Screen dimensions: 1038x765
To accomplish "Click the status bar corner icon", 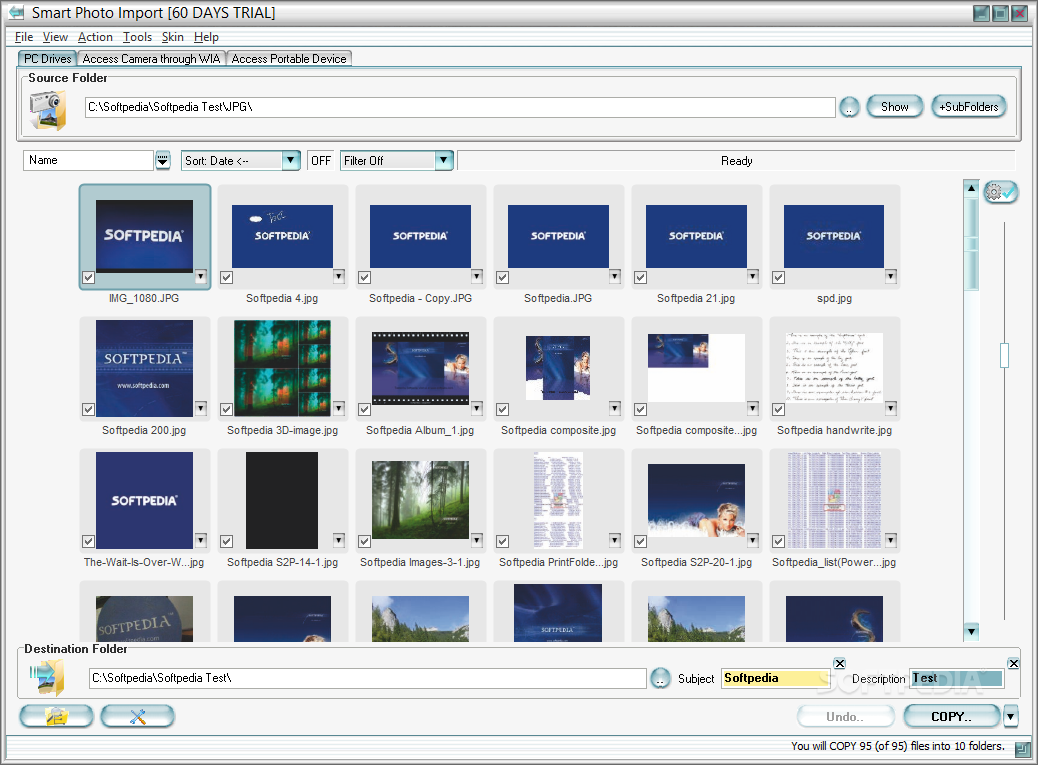I will click(x=1023, y=749).
